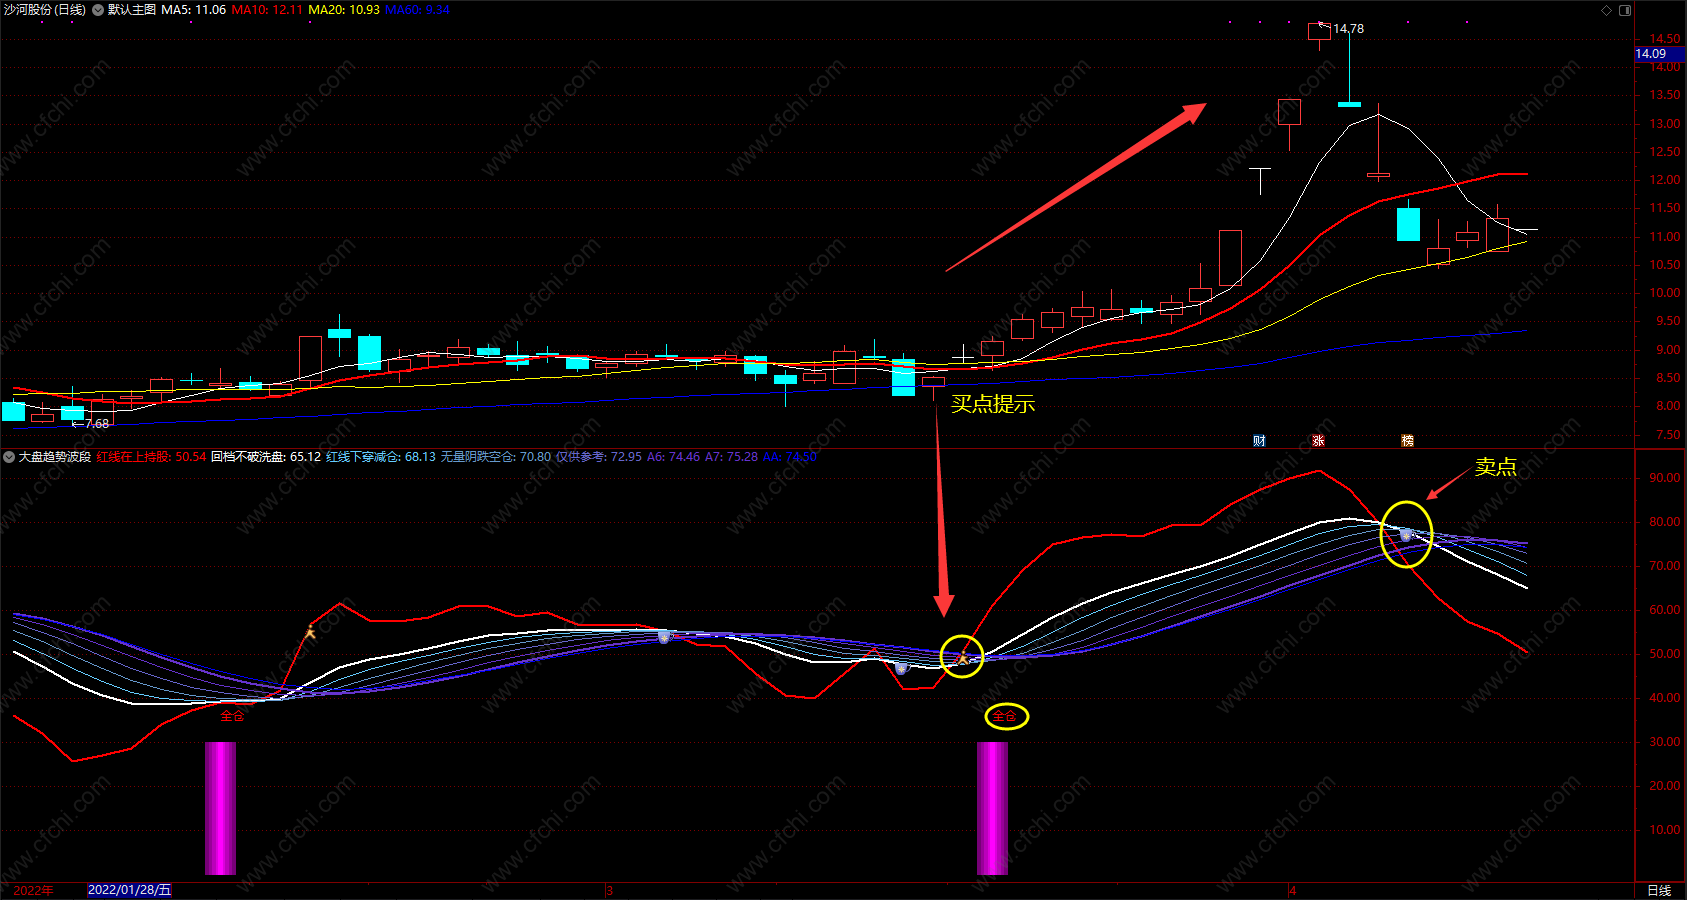Select the A7: 75.28 indicator value
The image size is (1687, 900).
tap(732, 457)
